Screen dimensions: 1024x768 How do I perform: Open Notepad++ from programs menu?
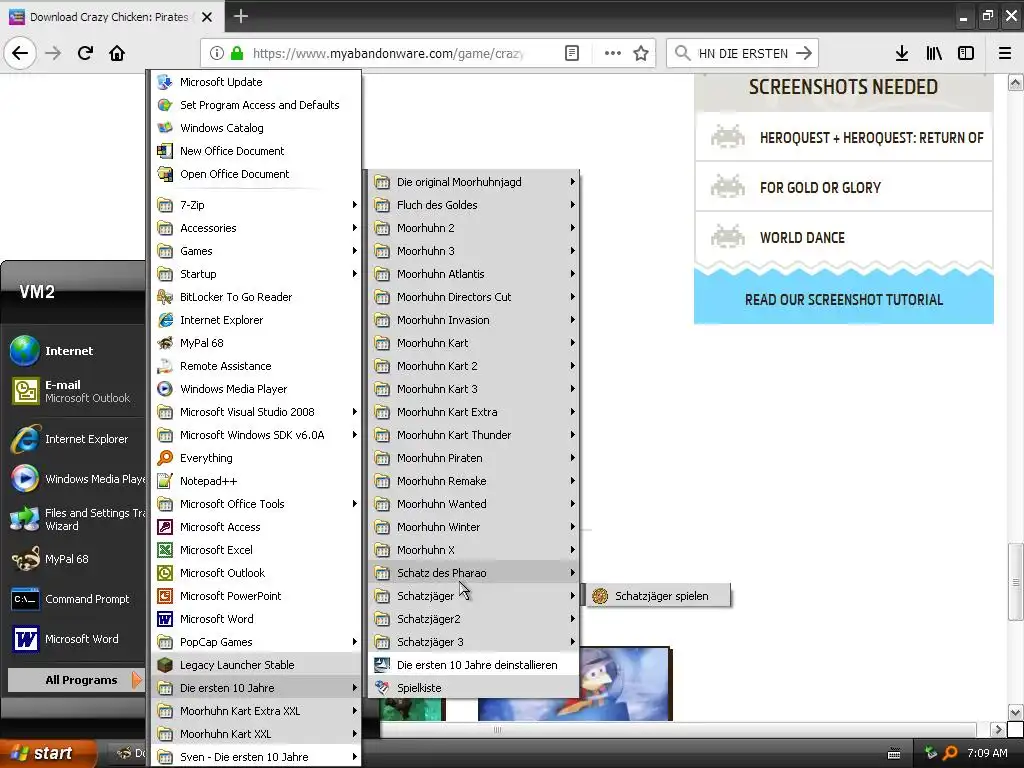pyautogui.click(x=257, y=481)
